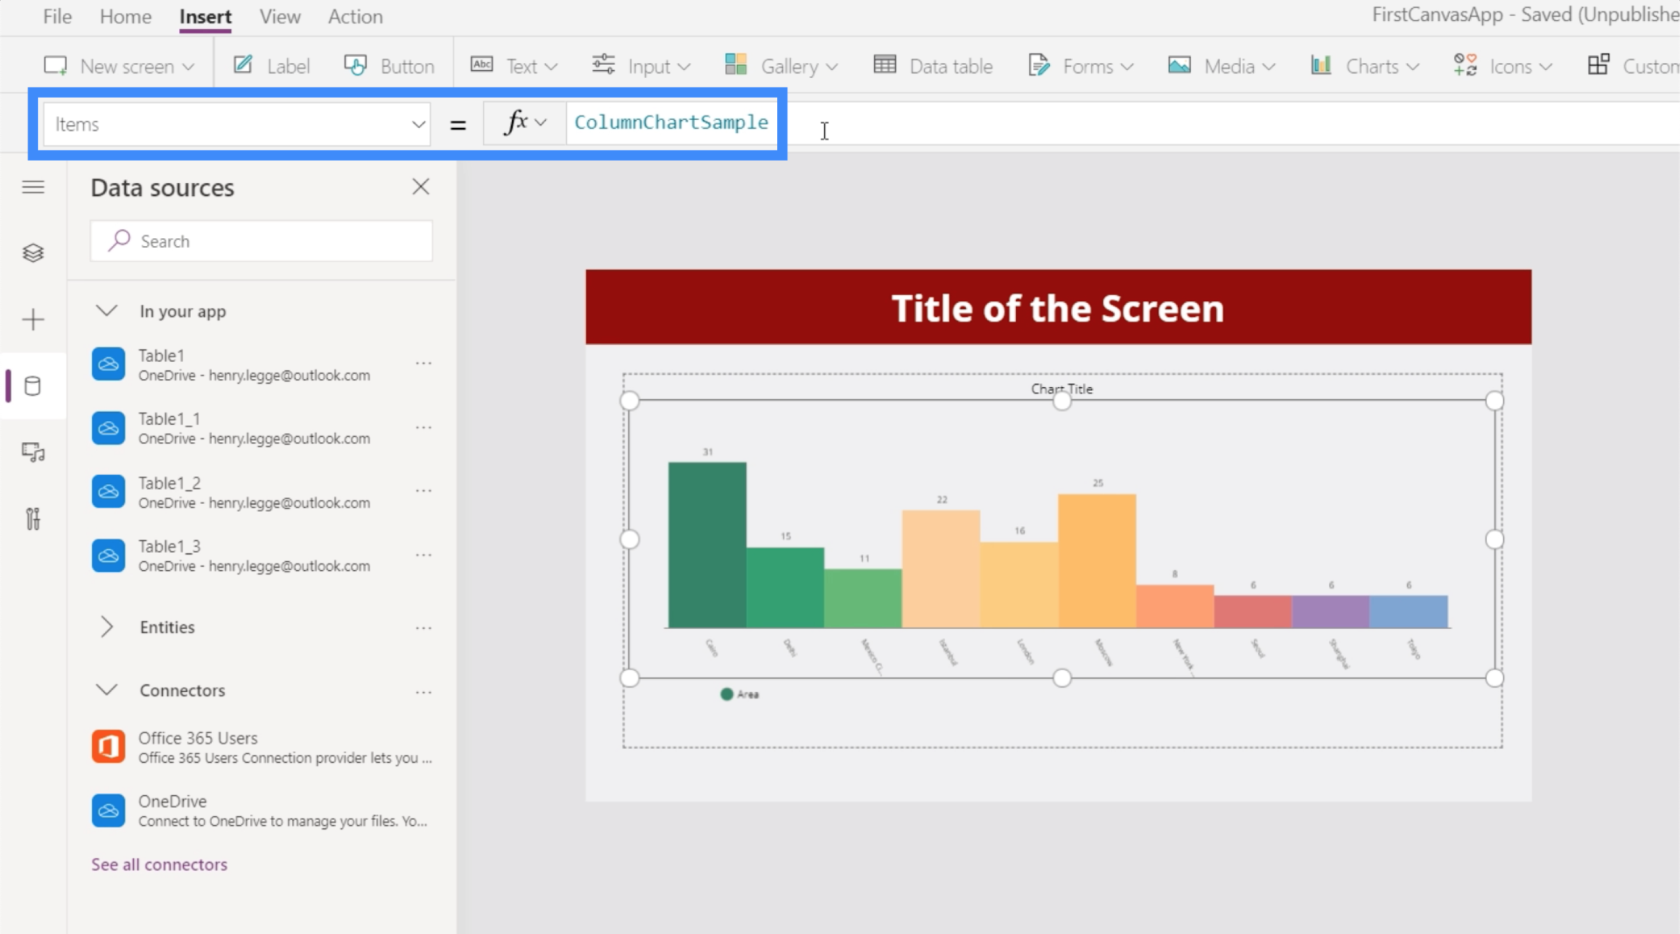This screenshot has height=934, width=1680.
Task: Click the Gallery toolbar icon
Action: (736, 65)
